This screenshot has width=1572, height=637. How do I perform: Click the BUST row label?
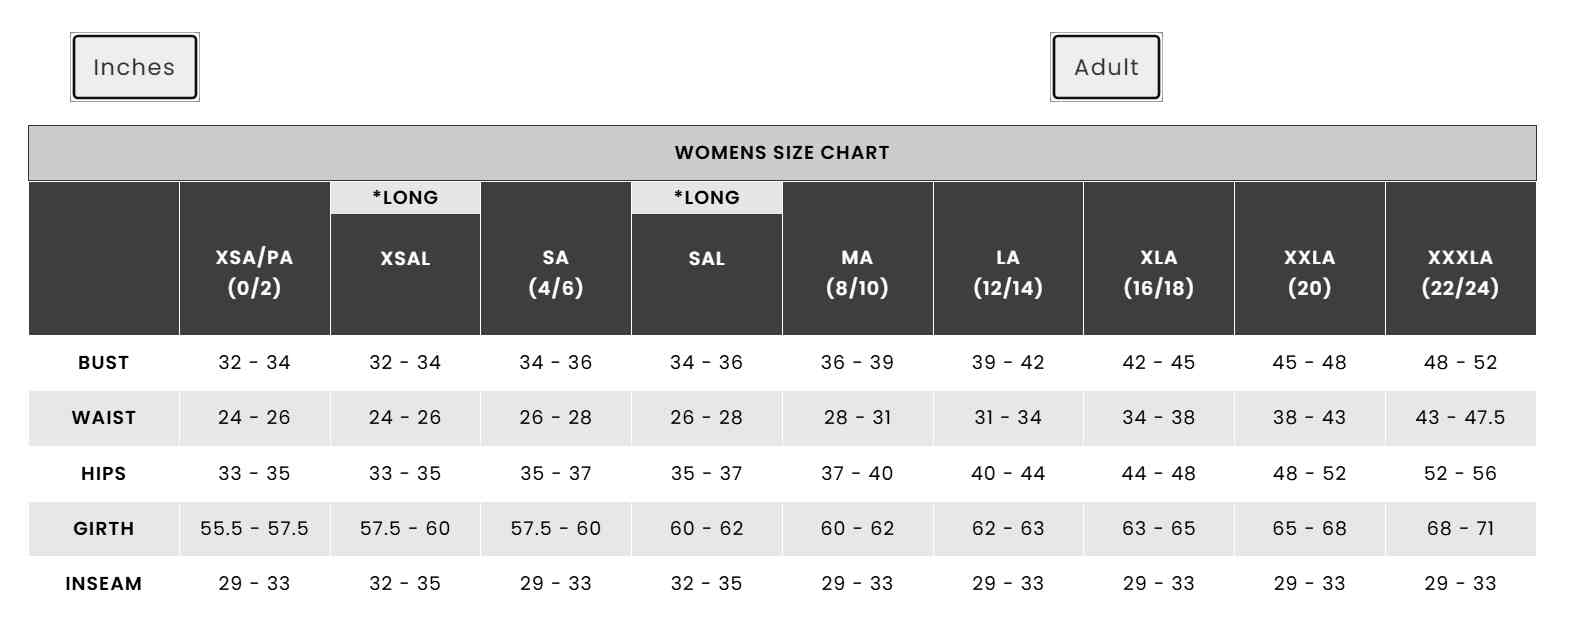pos(104,363)
